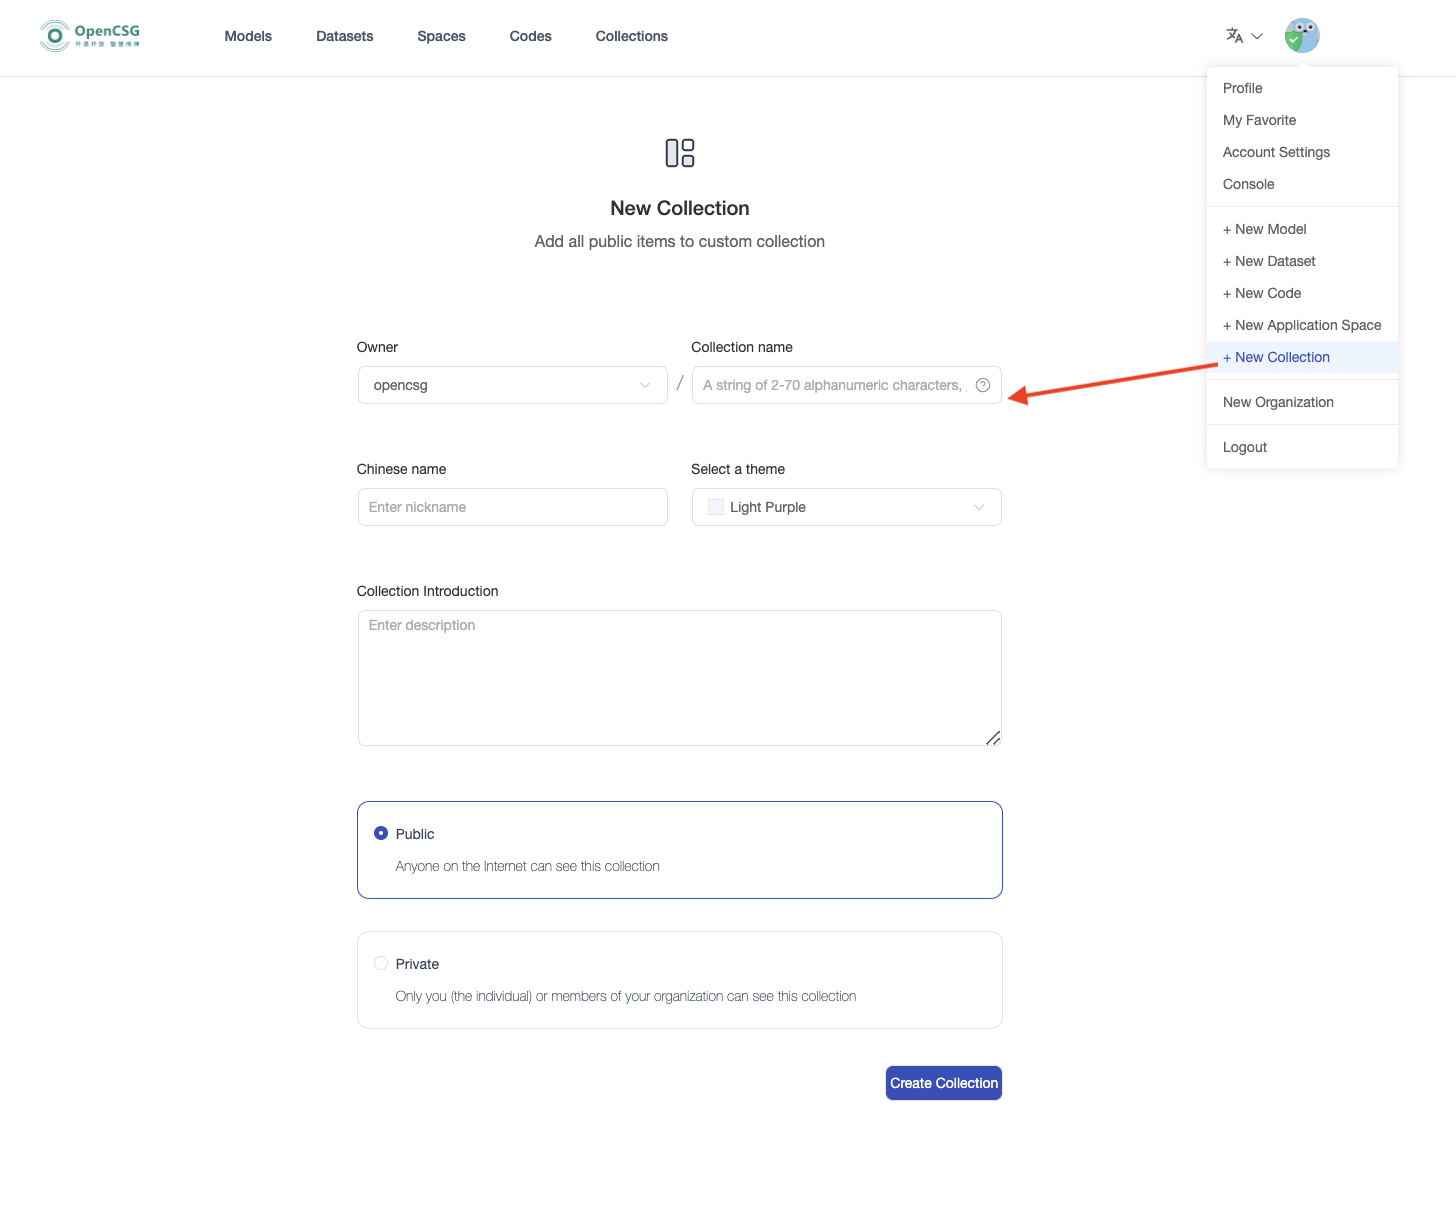Click the OpenCSG logo
1456x1212 pixels.
(x=90, y=36)
